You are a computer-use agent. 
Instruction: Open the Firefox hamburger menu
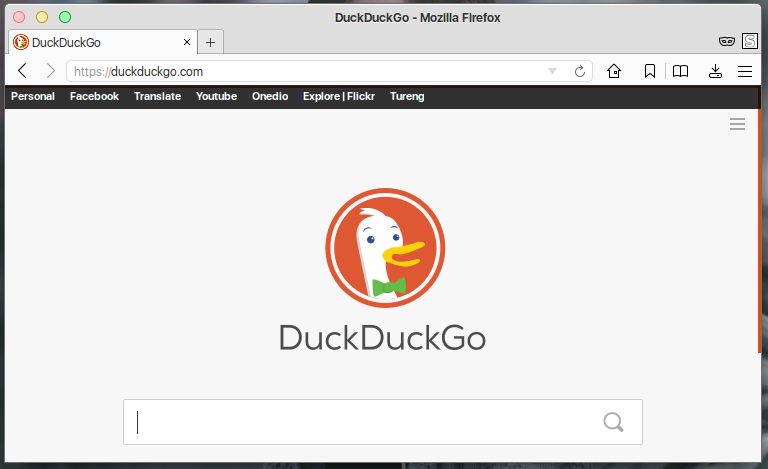point(745,71)
